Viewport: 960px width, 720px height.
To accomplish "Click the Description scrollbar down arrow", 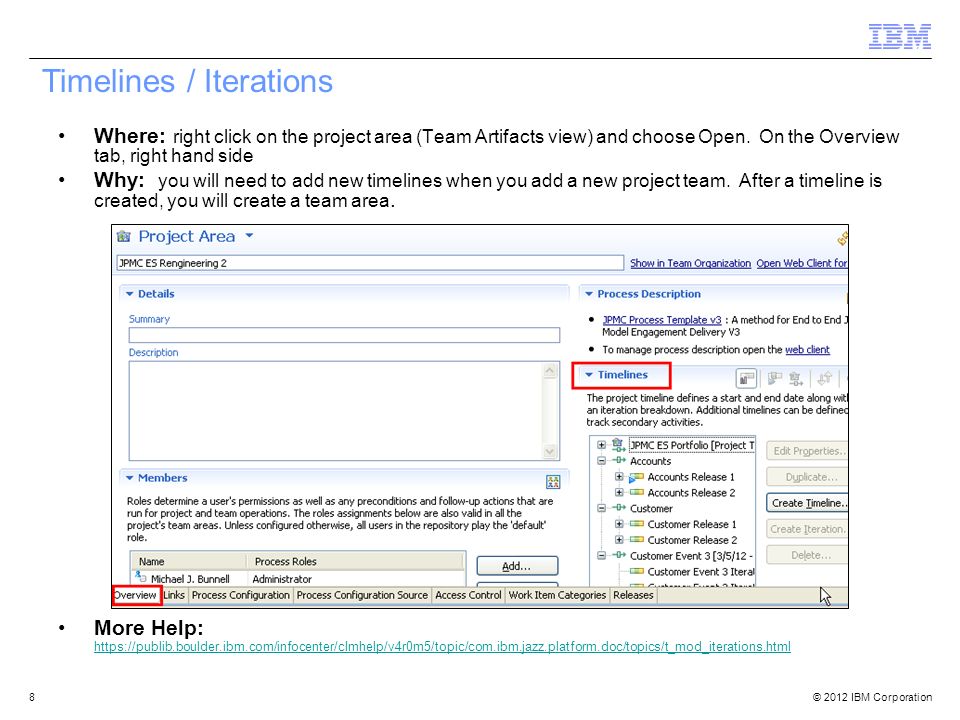I will pyautogui.click(x=550, y=451).
